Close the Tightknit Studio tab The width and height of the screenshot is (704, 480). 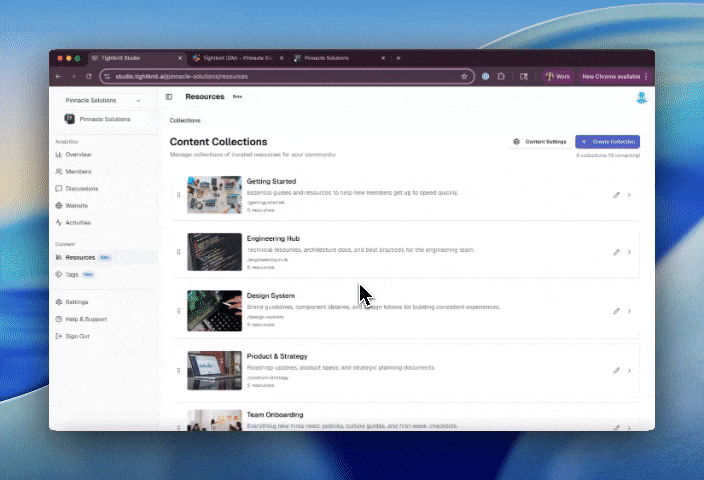tap(180, 58)
